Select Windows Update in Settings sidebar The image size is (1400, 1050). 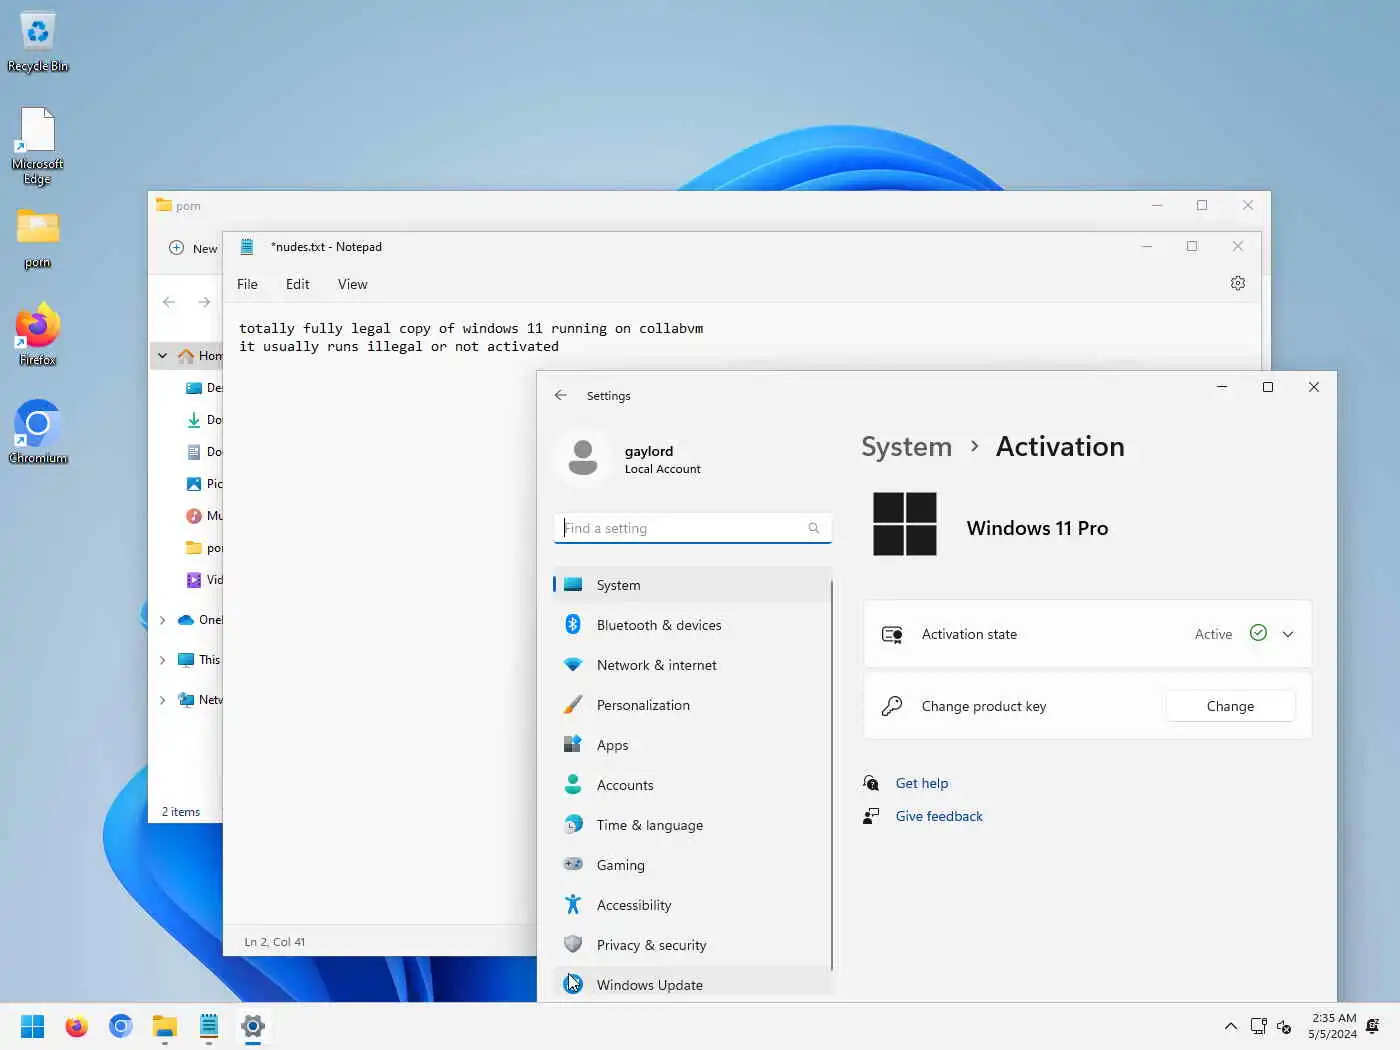tap(692, 985)
